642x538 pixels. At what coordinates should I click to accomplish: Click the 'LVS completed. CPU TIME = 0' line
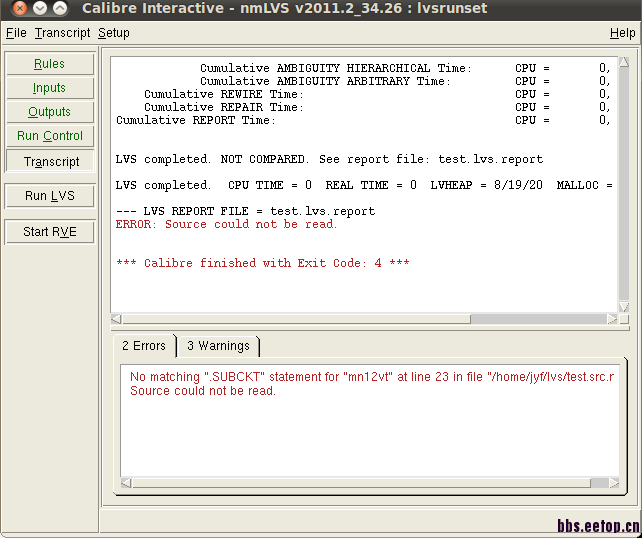(364, 185)
